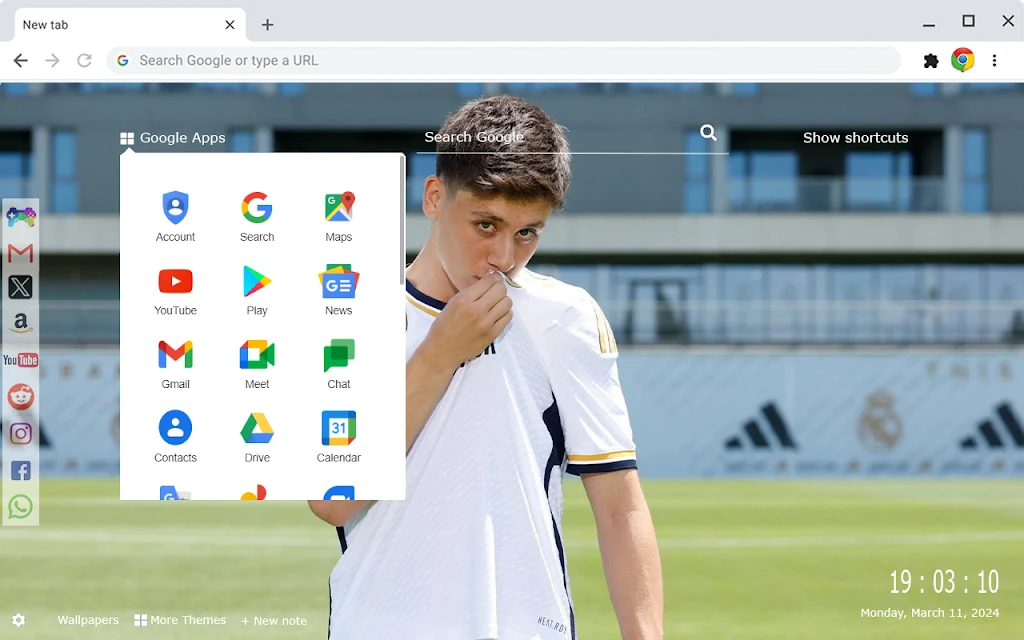Open Reddit sidebar shortcut
The height and width of the screenshot is (640, 1024).
(21, 396)
